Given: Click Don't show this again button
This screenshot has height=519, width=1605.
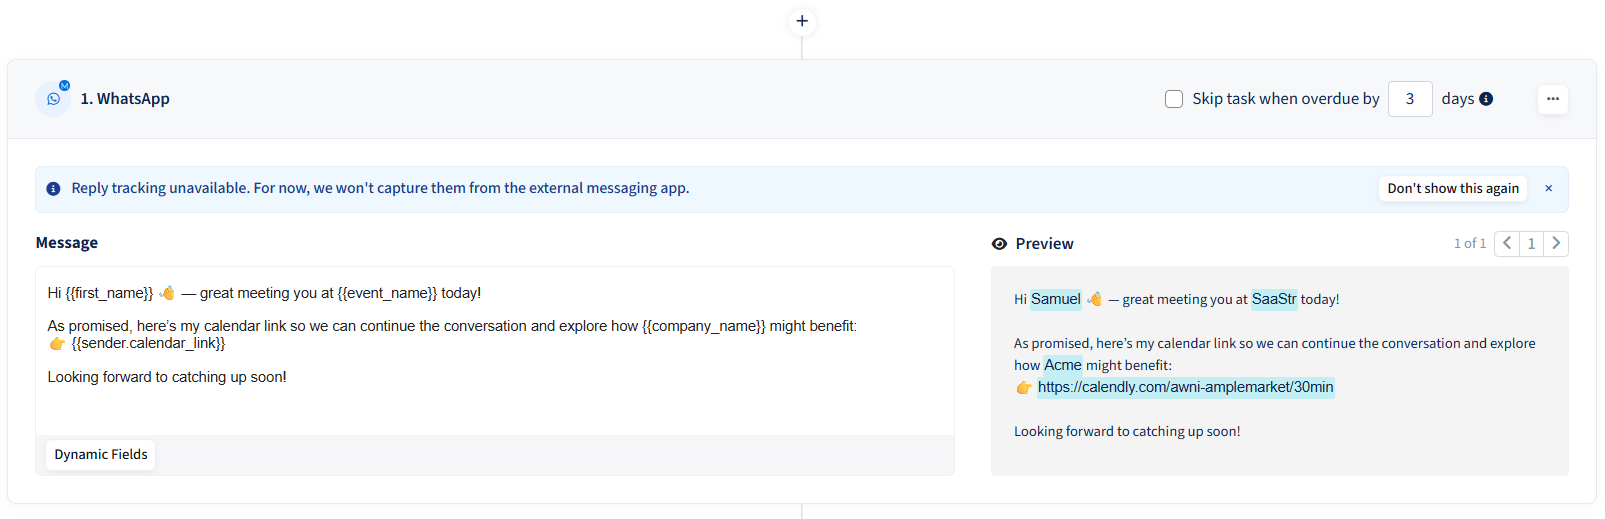Looking at the screenshot, I should tap(1452, 189).
